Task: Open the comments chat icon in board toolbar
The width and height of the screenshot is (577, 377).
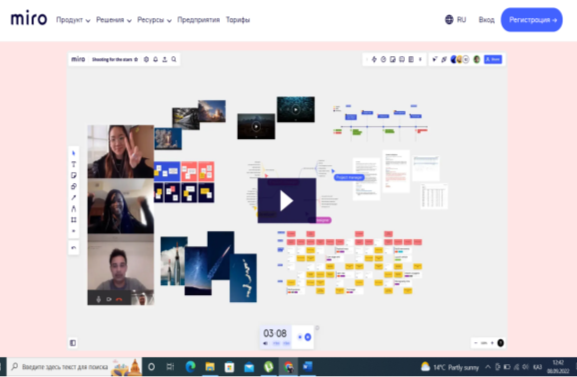Action: (x=402, y=59)
